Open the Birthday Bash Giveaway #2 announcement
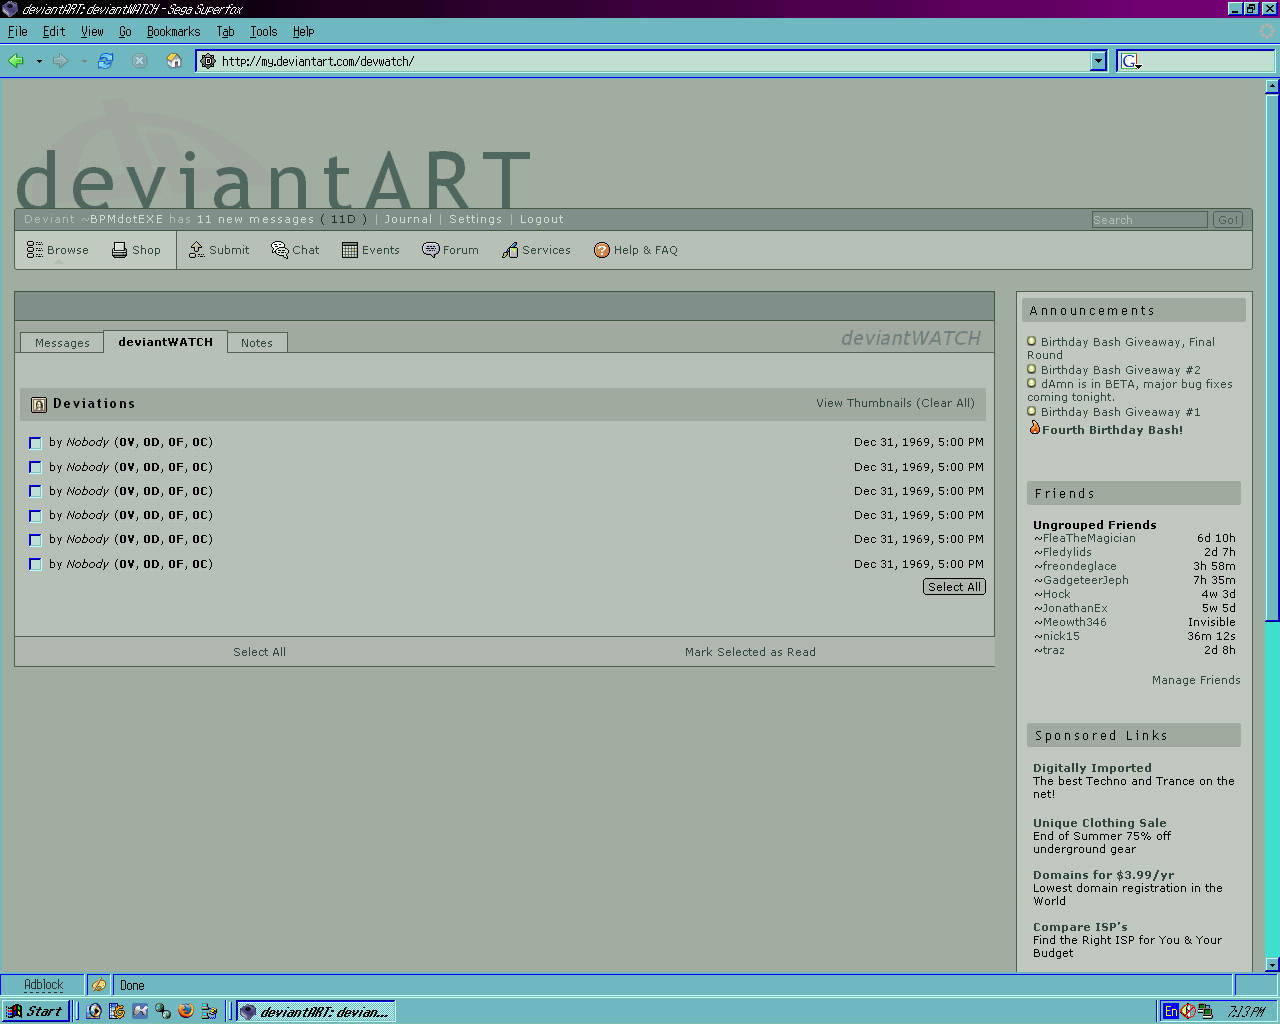Viewport: 1280px width, 1024px height. click(x=1120, y=370)
